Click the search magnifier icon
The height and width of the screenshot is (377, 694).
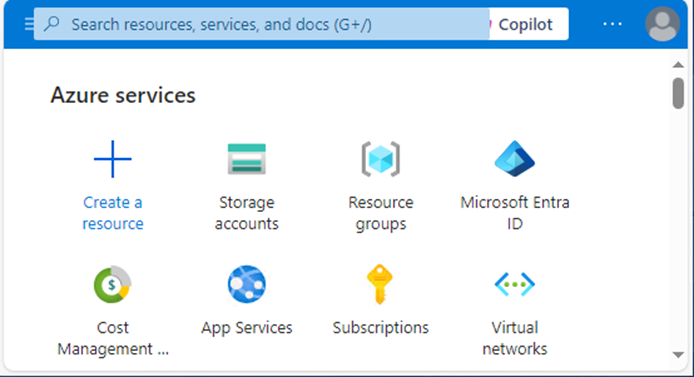click(52, 23)
